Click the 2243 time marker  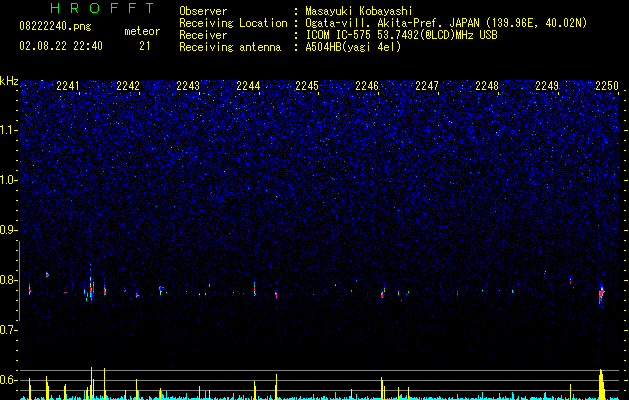[188, 86]
